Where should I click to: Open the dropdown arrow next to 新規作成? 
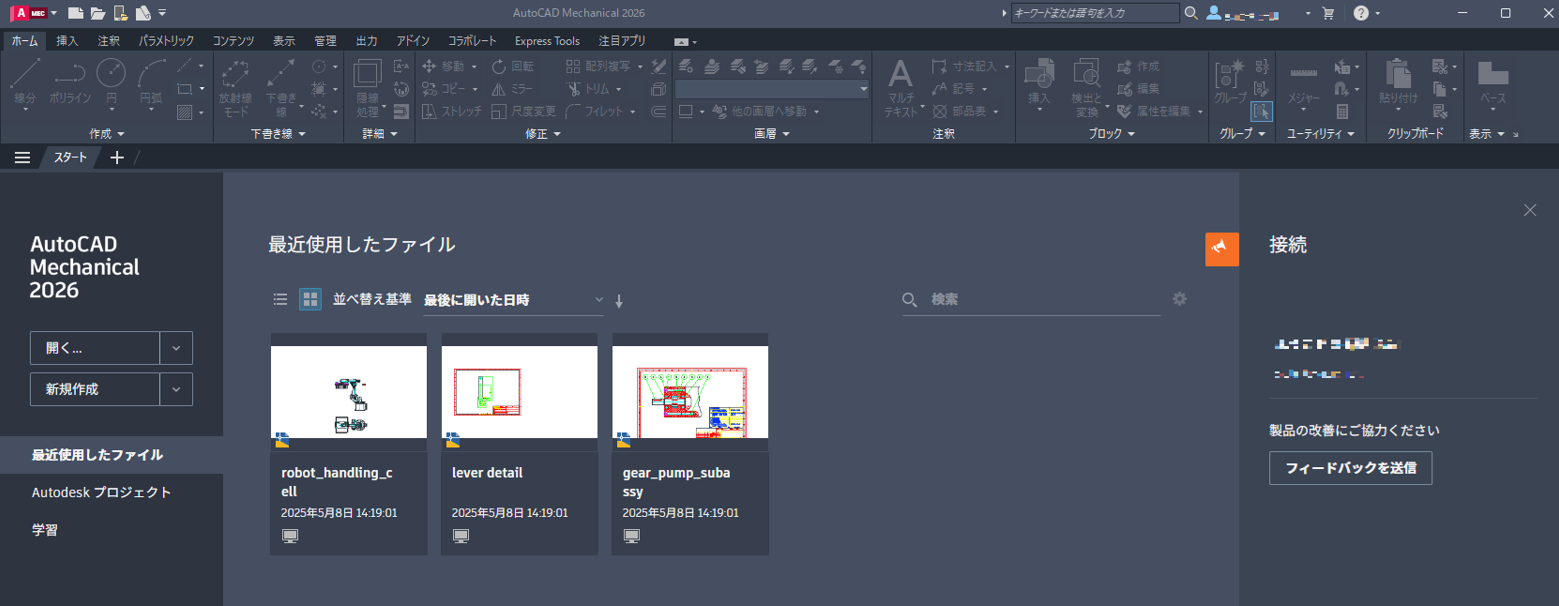click(176, 389)
